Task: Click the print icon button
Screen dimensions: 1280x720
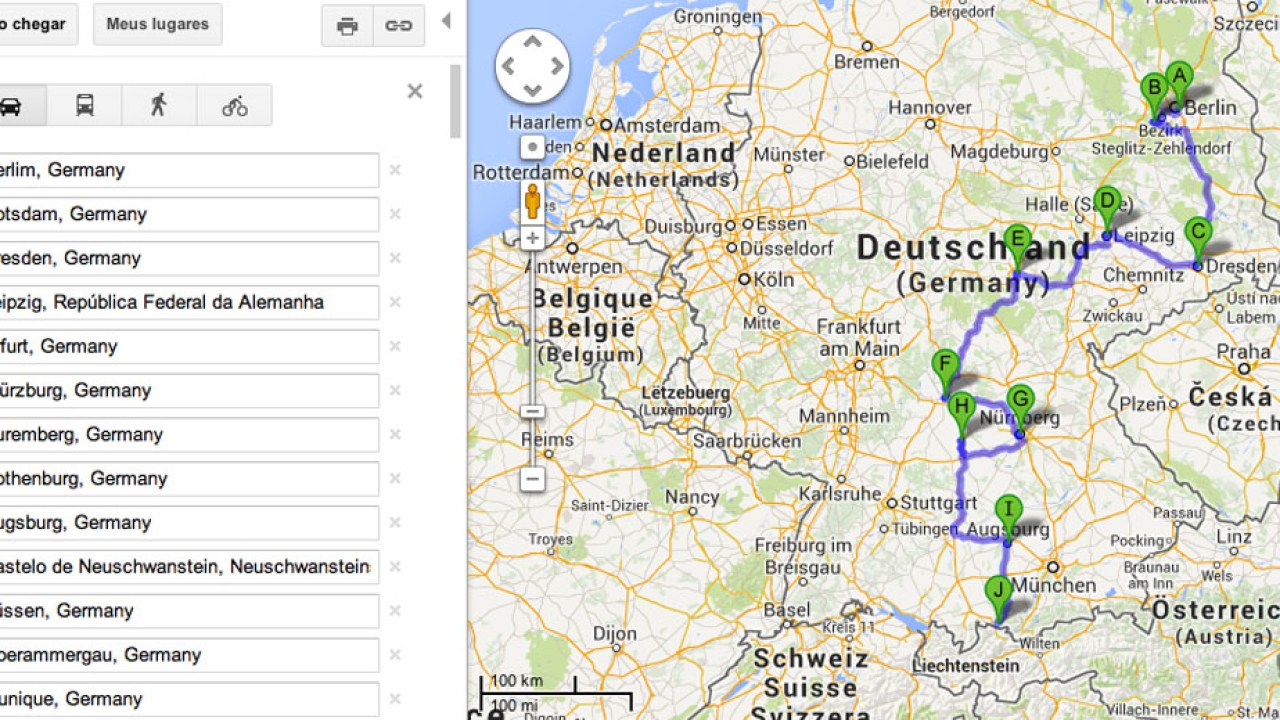Action: coord(347,26)
